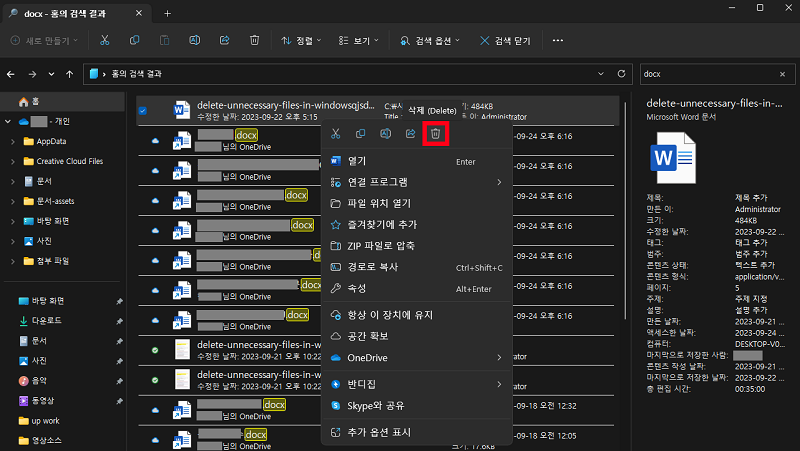Select 파일 위치 열기 in context menu
Image resolution: width=800 pixels, height=451 pixels.
coord(378,203)
